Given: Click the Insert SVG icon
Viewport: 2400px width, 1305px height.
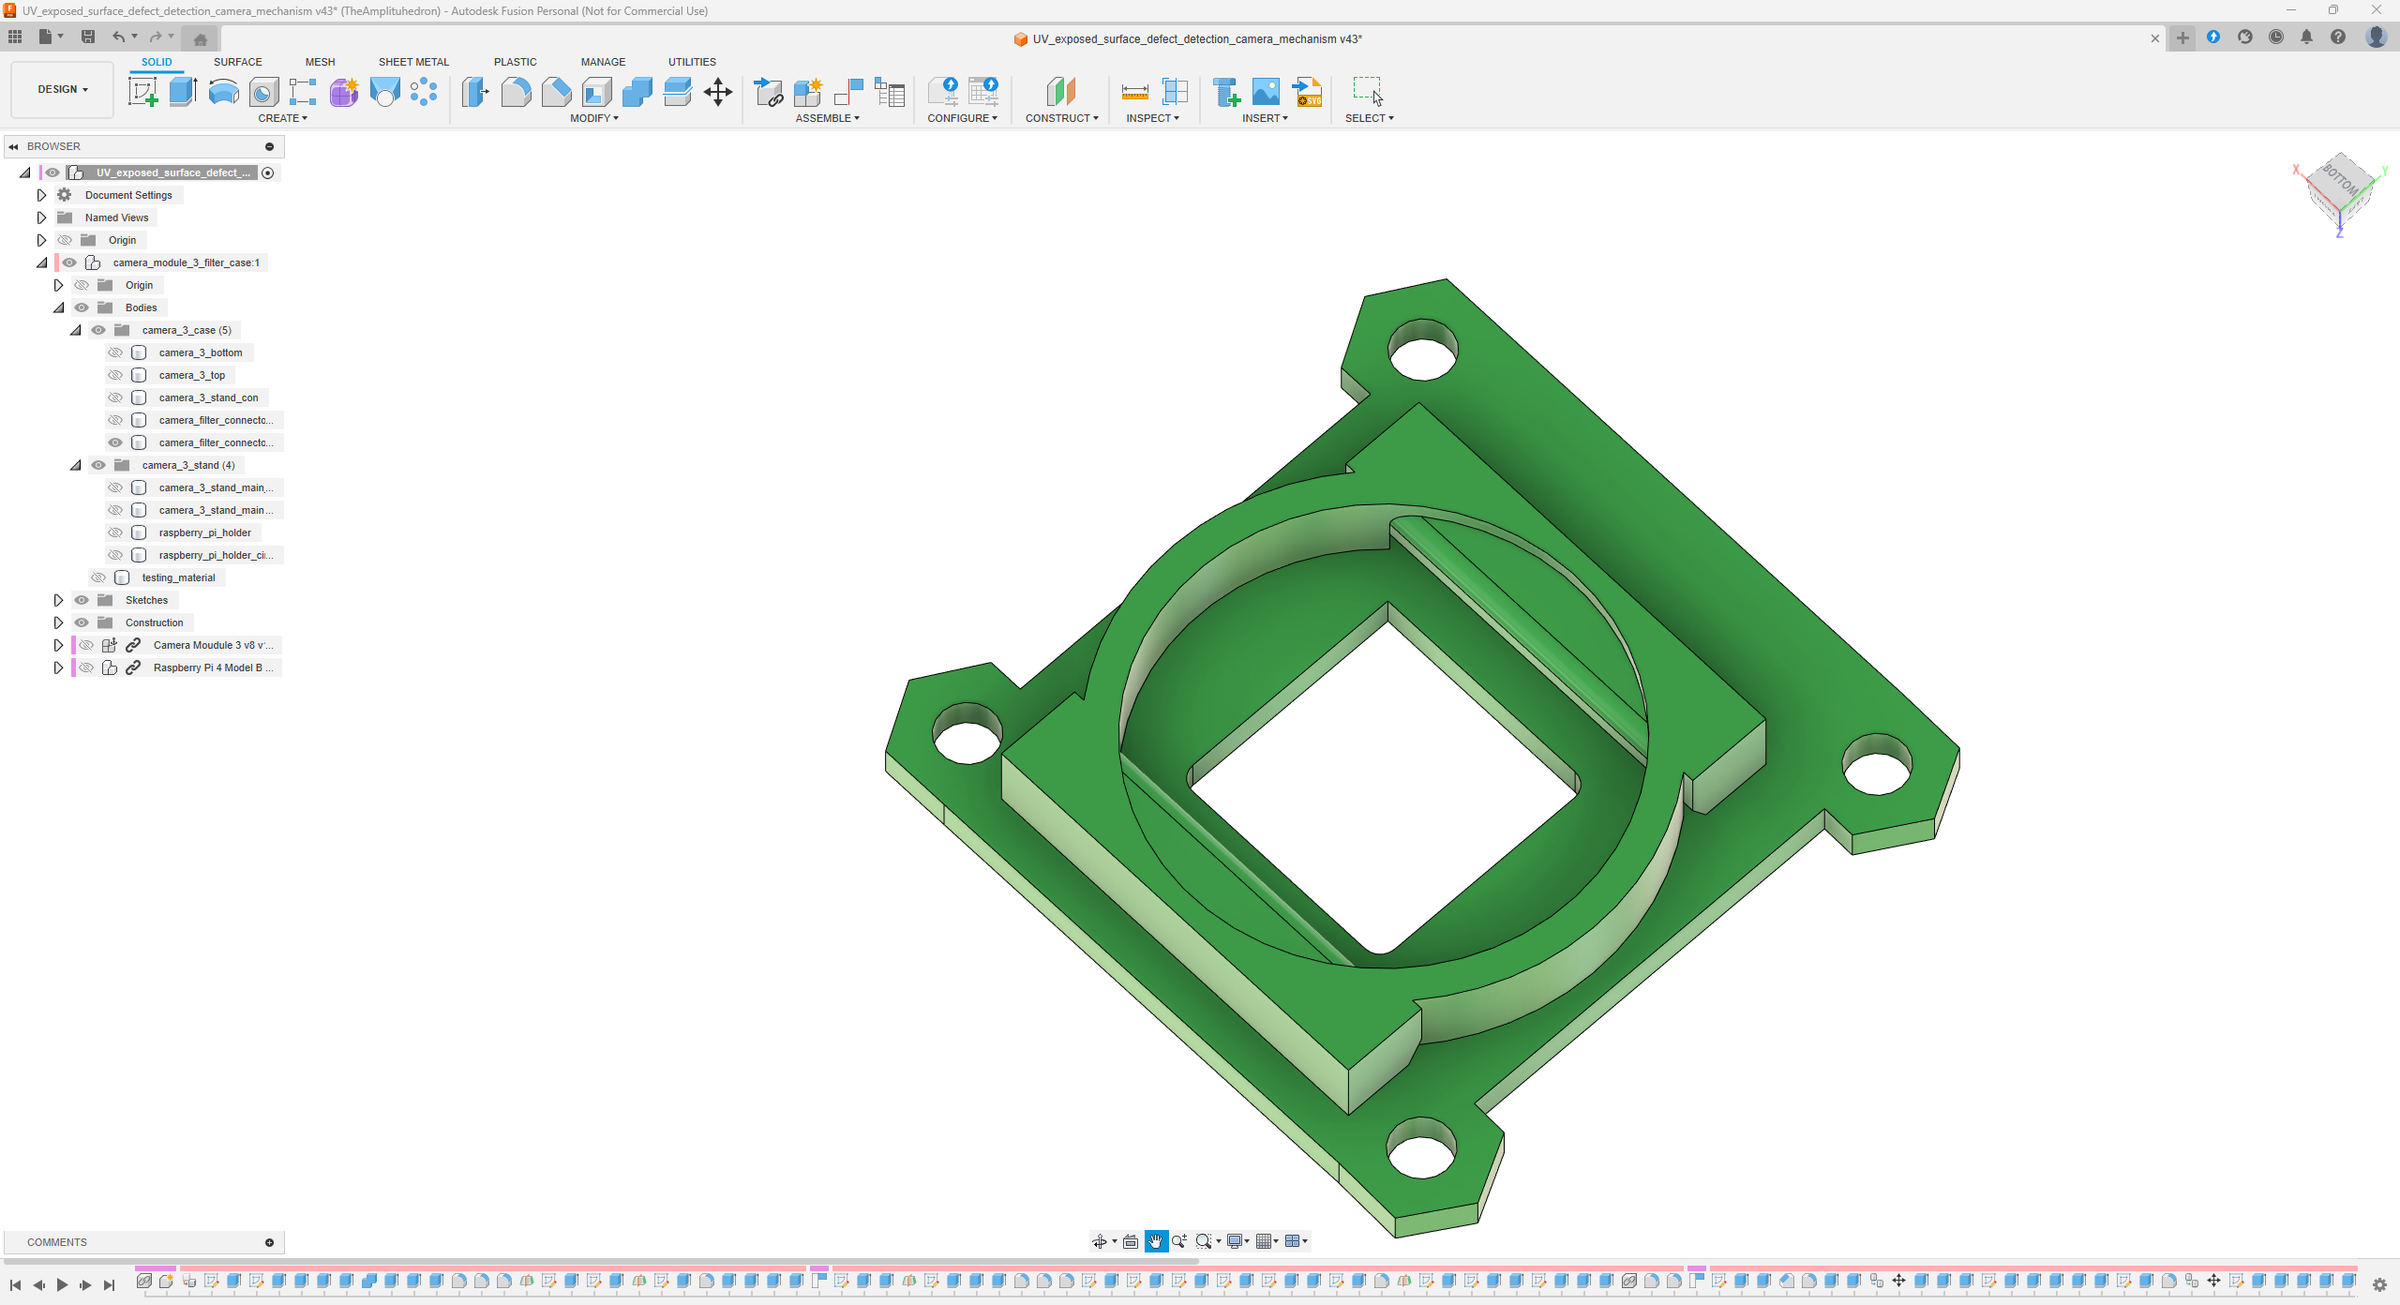Looking at the screenshot, I should click(1307, 92).
